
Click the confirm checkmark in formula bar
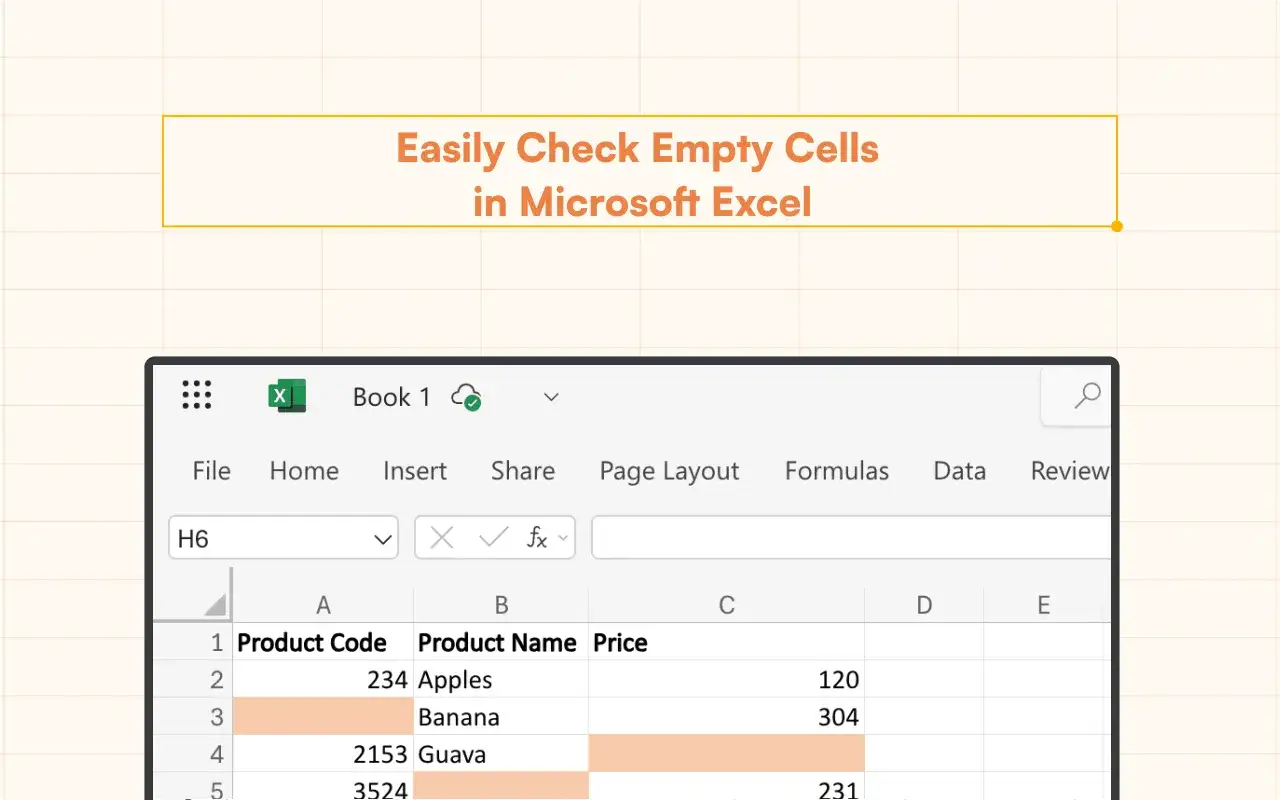tap(493, 539)
